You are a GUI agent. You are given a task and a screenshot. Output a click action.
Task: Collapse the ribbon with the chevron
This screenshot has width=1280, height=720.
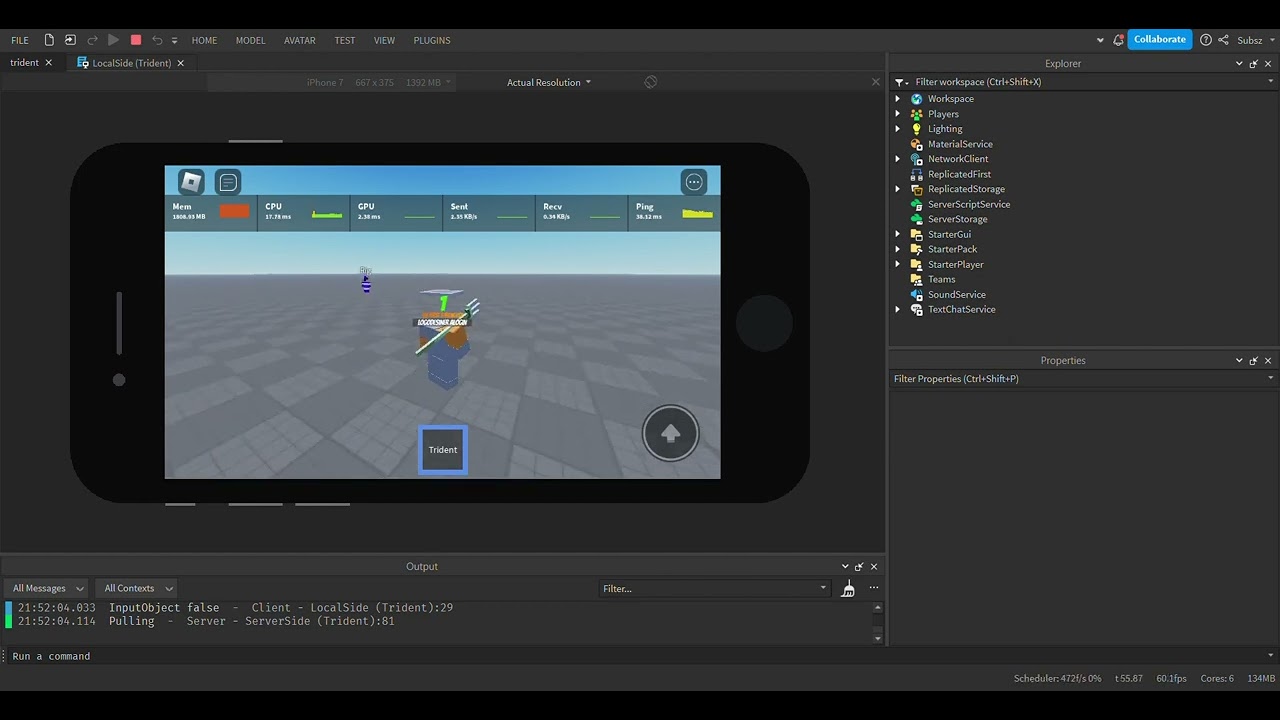coord(1101,40)
